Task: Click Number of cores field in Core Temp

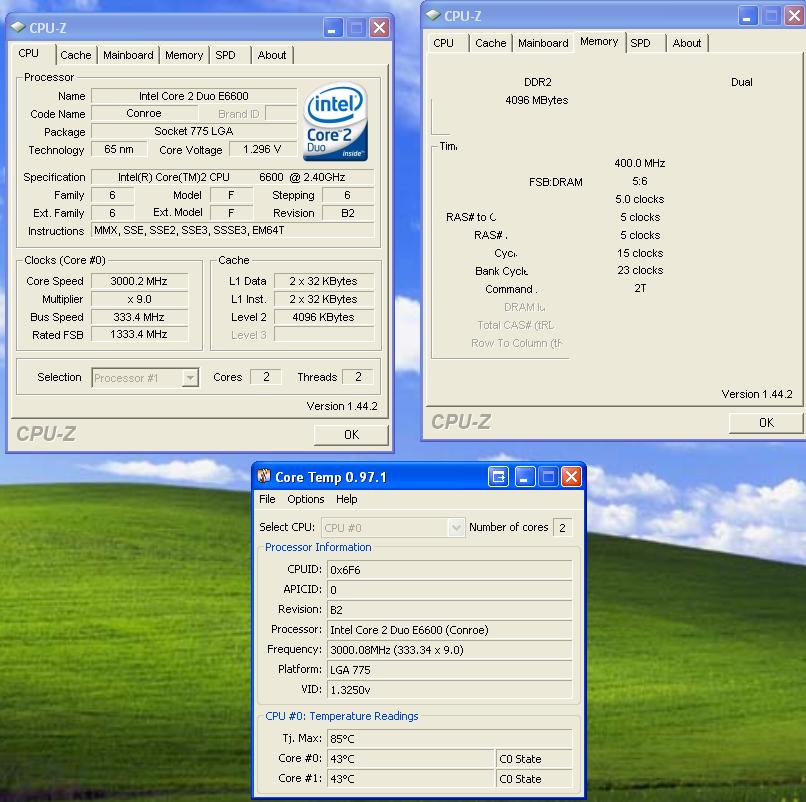Action: pos(562,528)
